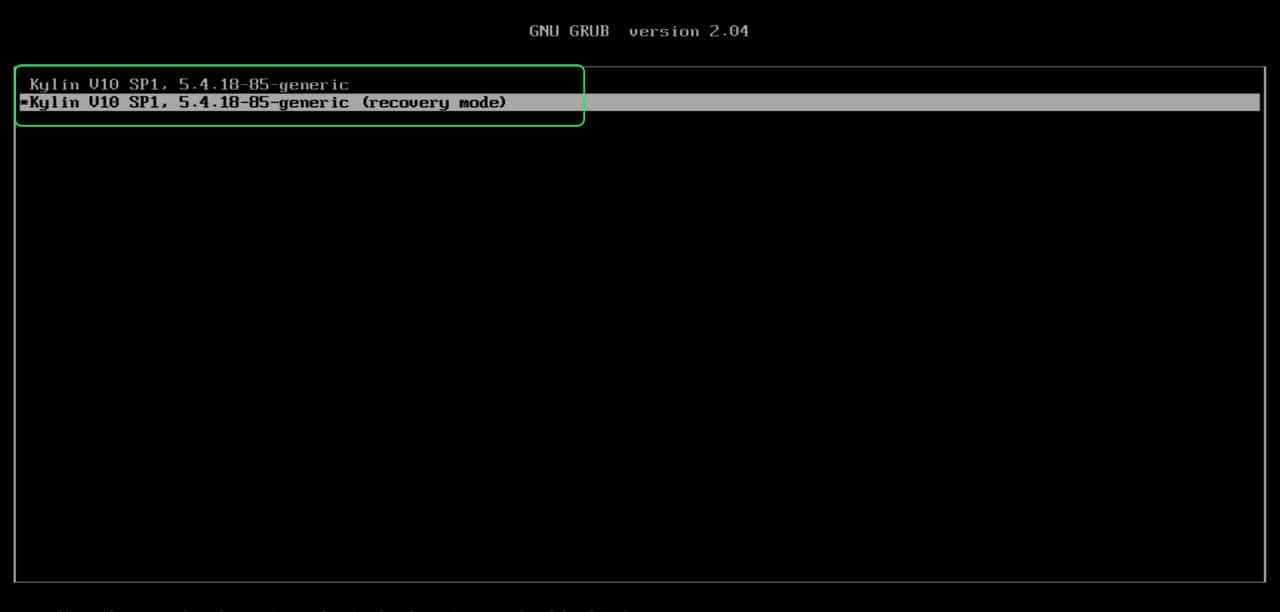Click the word "mode)" in recovery entry

[482, 103]
